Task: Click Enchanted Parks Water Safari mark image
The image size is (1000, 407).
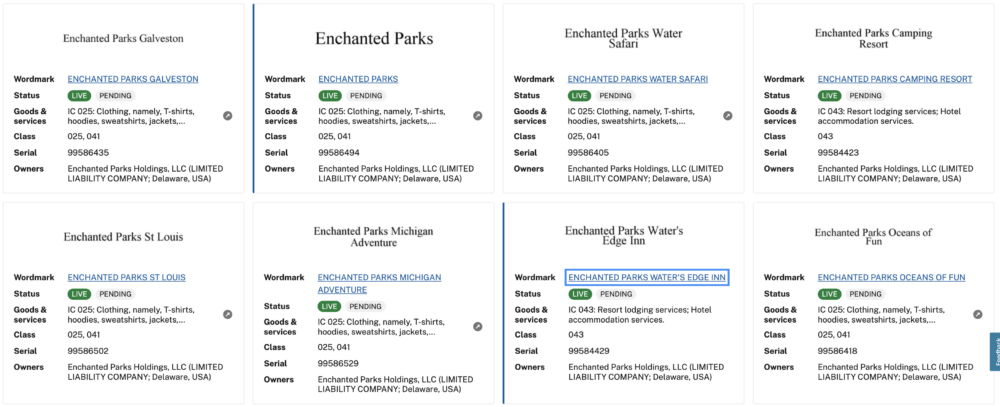Action: point(623,38)
